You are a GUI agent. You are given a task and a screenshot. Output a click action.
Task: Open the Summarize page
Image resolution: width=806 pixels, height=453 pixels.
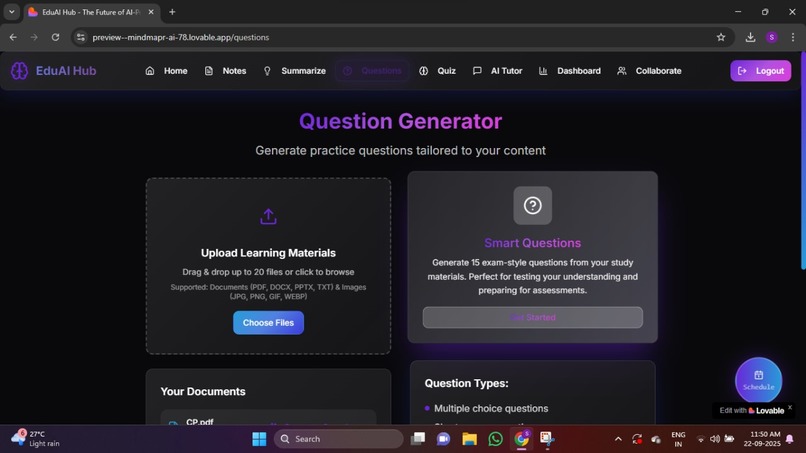click(295, 71)
